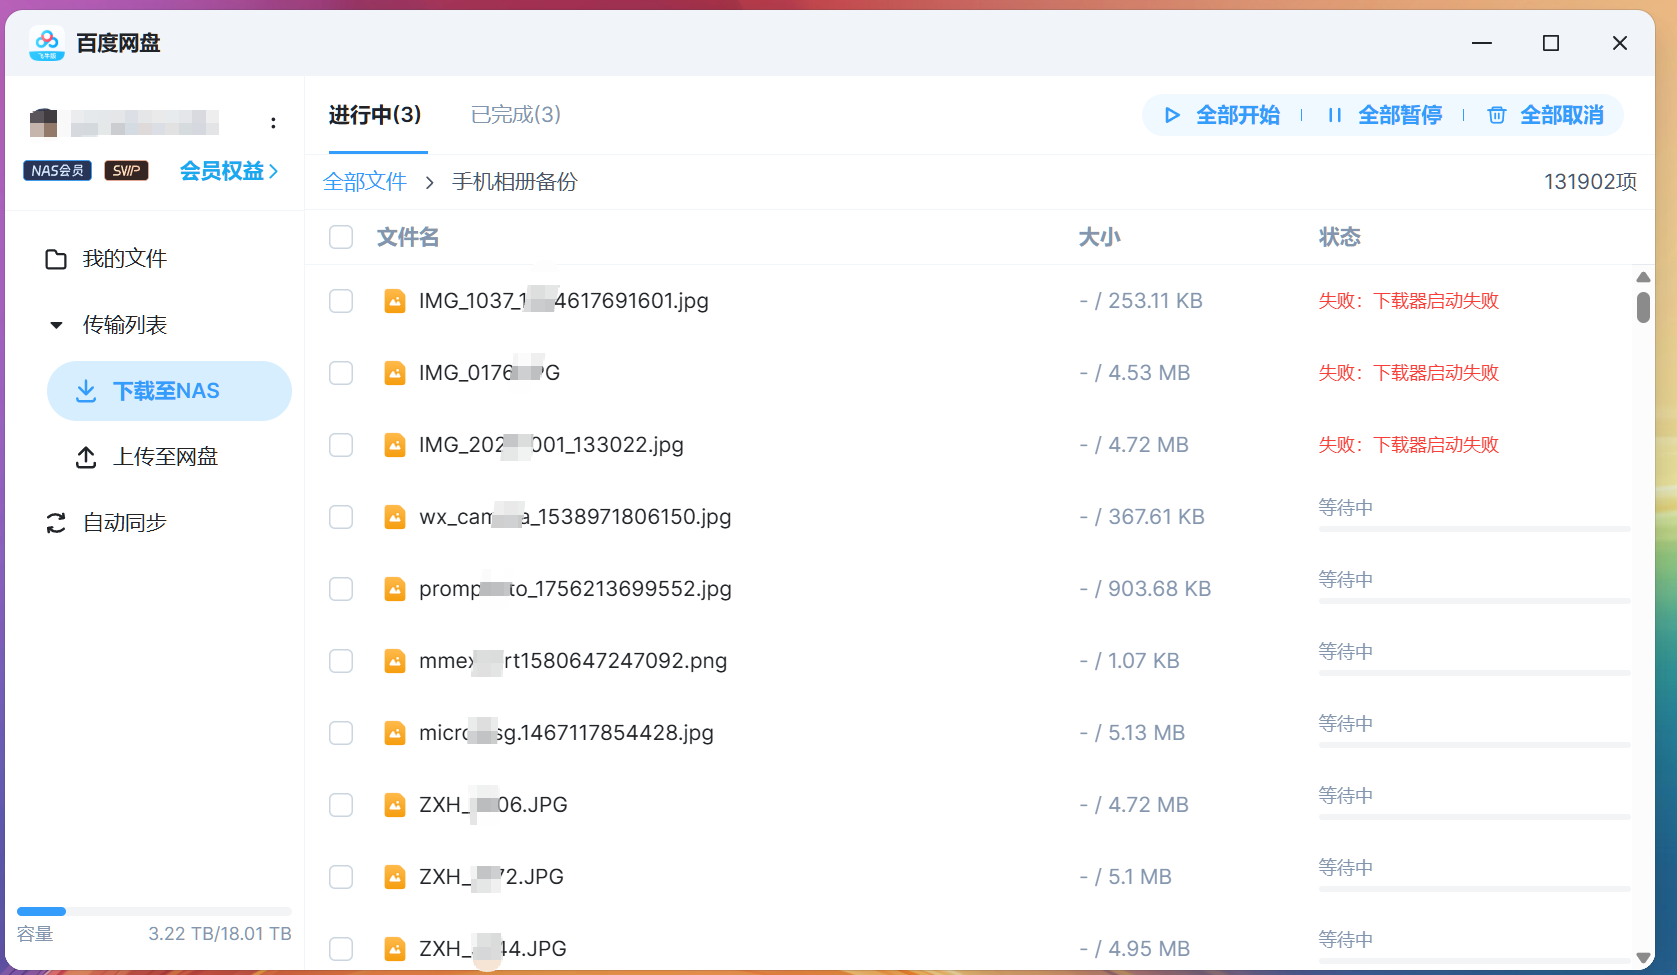Toggle the select-all checkbox in header
Image resolution: width=1677 pixels, height=975 pixels.
[x=341, y=237]
